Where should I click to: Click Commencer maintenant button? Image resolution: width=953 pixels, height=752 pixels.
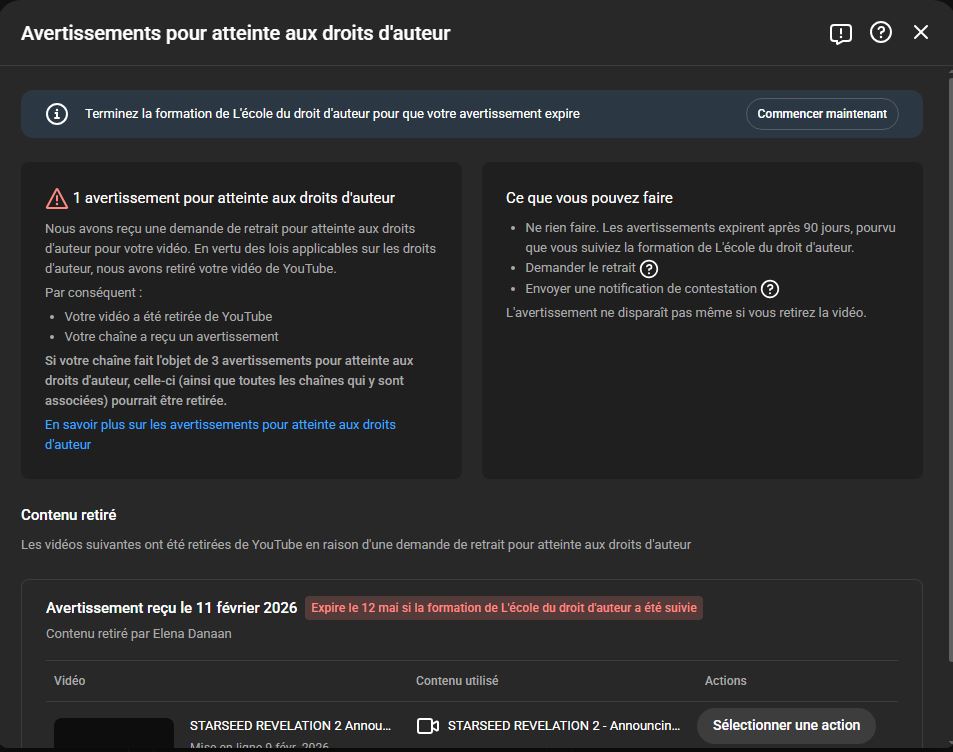point(822,114)
